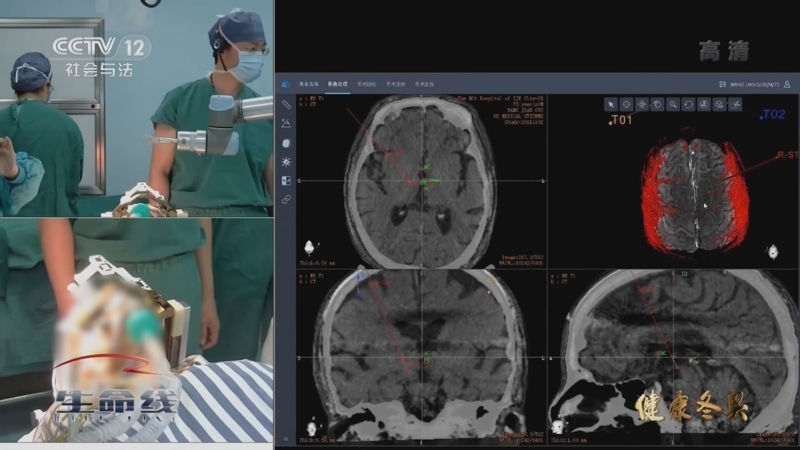The image size is (800, 450).
Task: Open the first tab, patient selection
Action: (x=309, y=84)
